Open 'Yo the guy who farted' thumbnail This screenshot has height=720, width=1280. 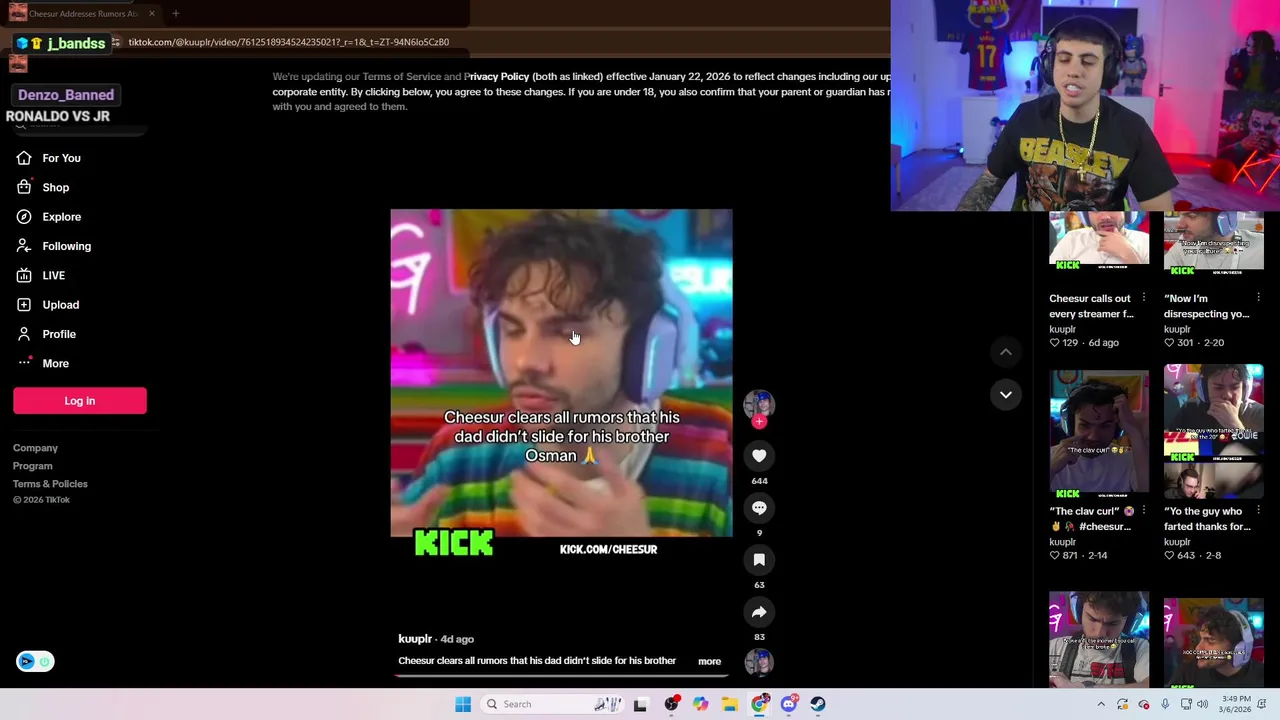tap(1213, 431)
